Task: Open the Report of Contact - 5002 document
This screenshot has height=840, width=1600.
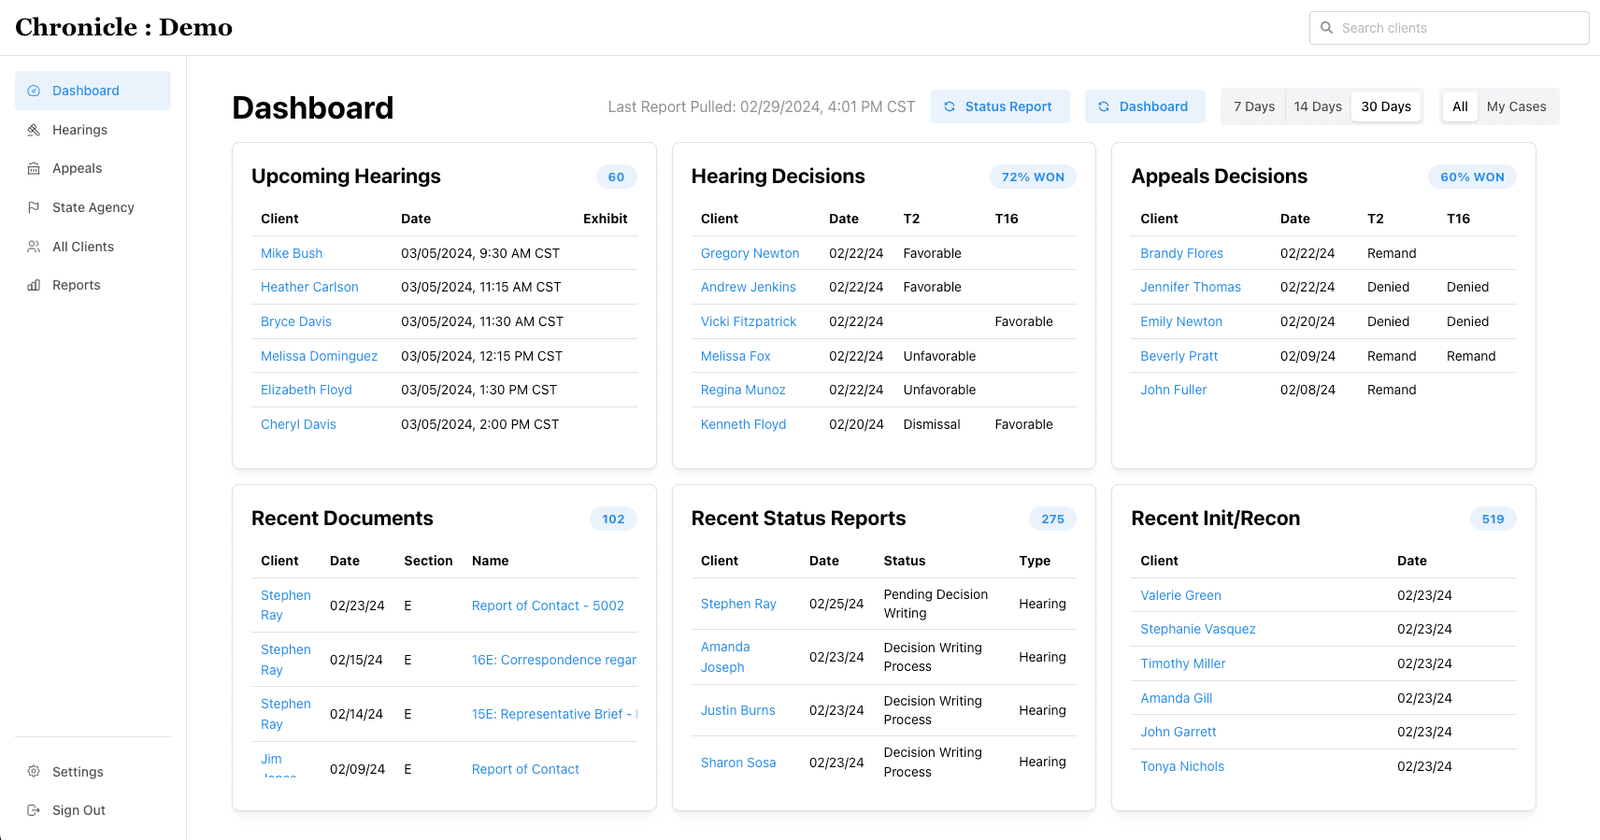Action: pyautogui.click(x=548, y=606)
